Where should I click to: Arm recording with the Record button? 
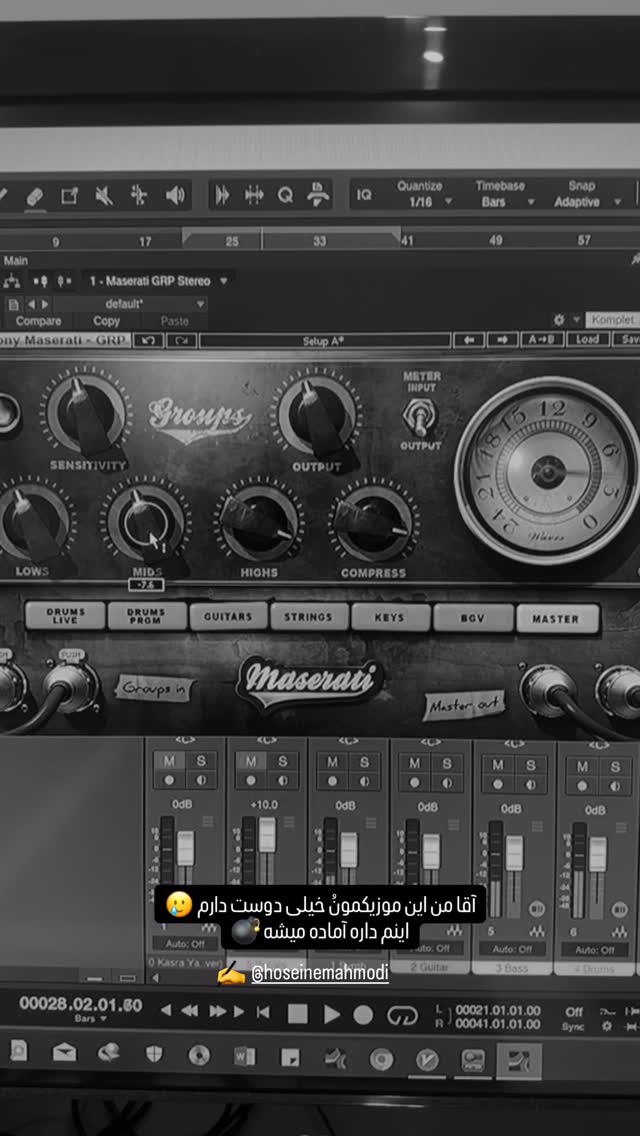click(363, 1014)
